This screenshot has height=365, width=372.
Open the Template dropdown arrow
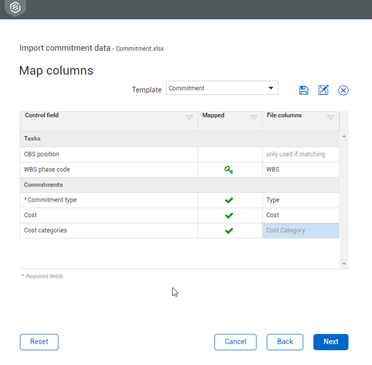point(271,88)
